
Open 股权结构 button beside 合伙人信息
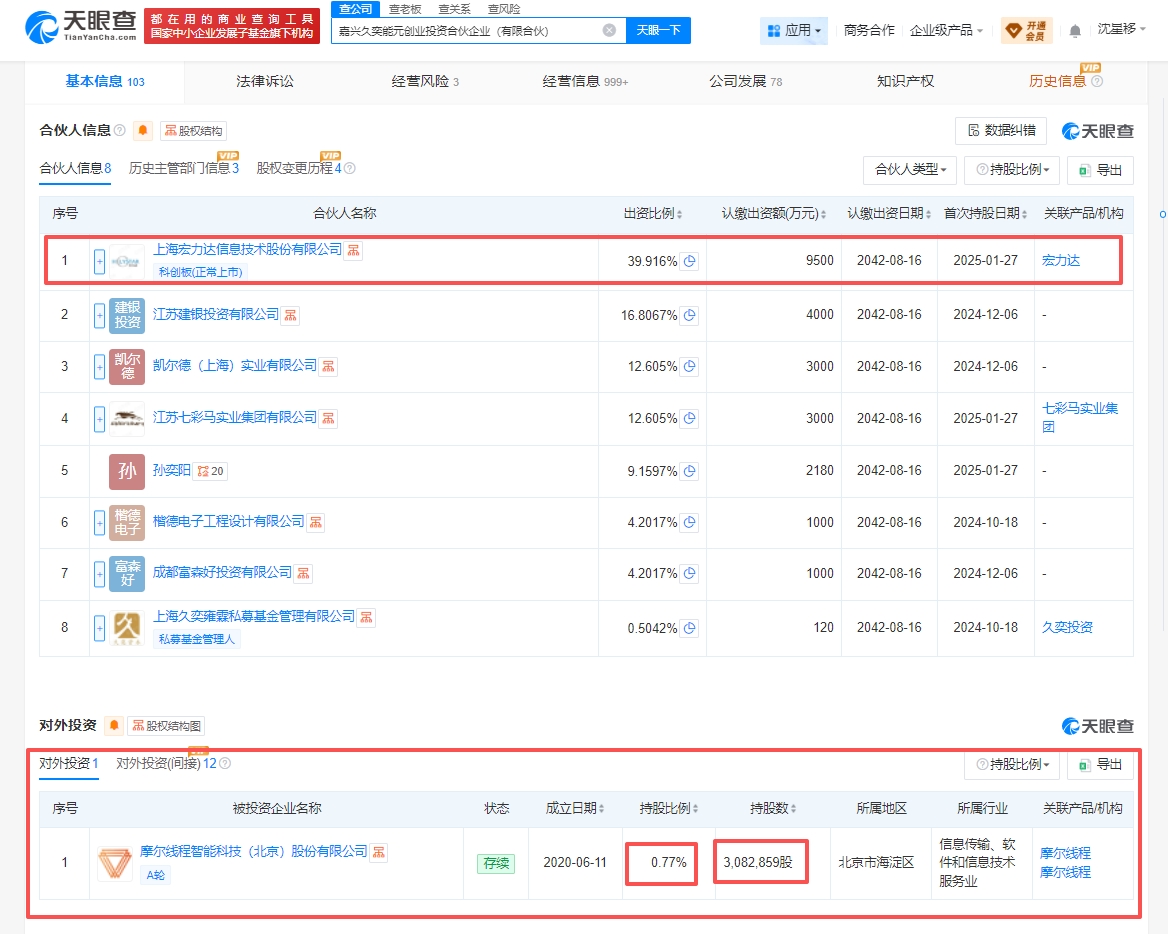click(194, 130)
